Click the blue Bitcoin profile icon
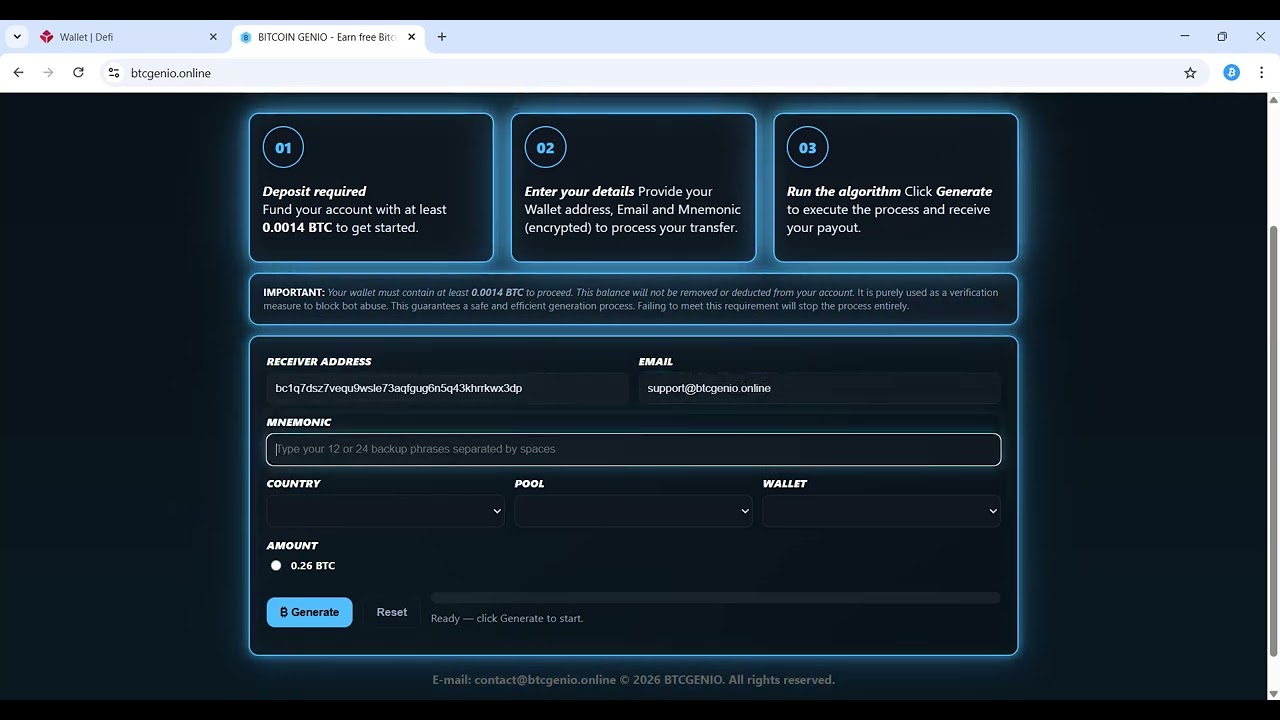 click(1231, 73)
